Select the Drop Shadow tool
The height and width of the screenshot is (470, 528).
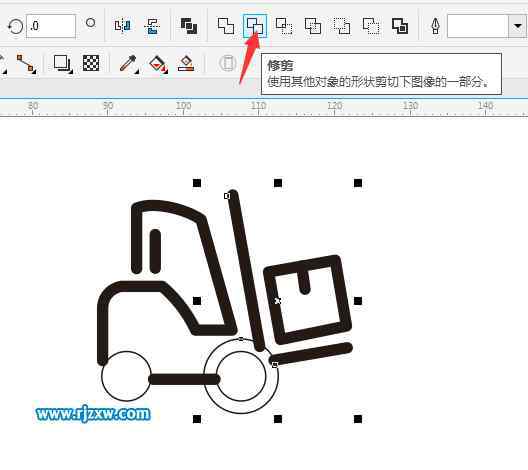click(x=62, y=63)
